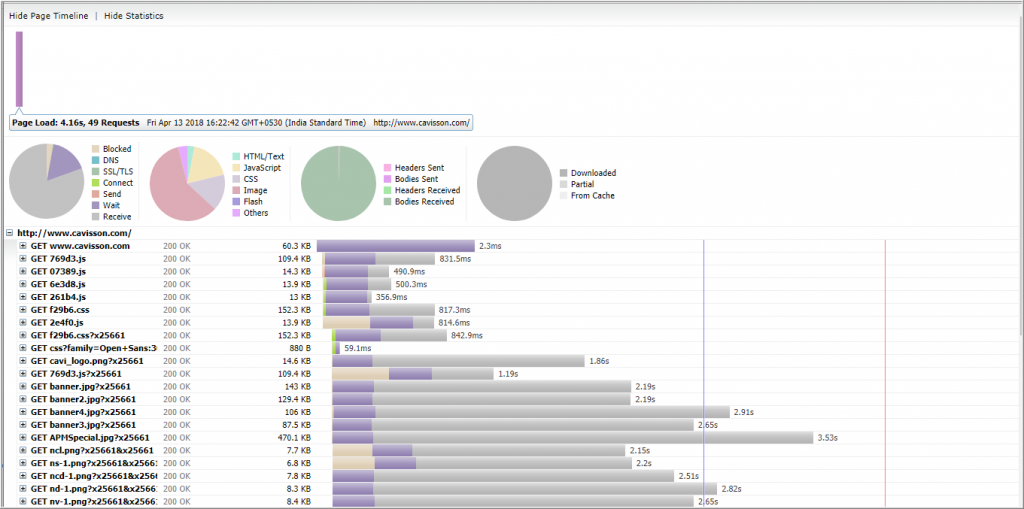Expand the GET cavi_logo.png?x25661 request
1024x509 pixels.
(x=23, y=361)
